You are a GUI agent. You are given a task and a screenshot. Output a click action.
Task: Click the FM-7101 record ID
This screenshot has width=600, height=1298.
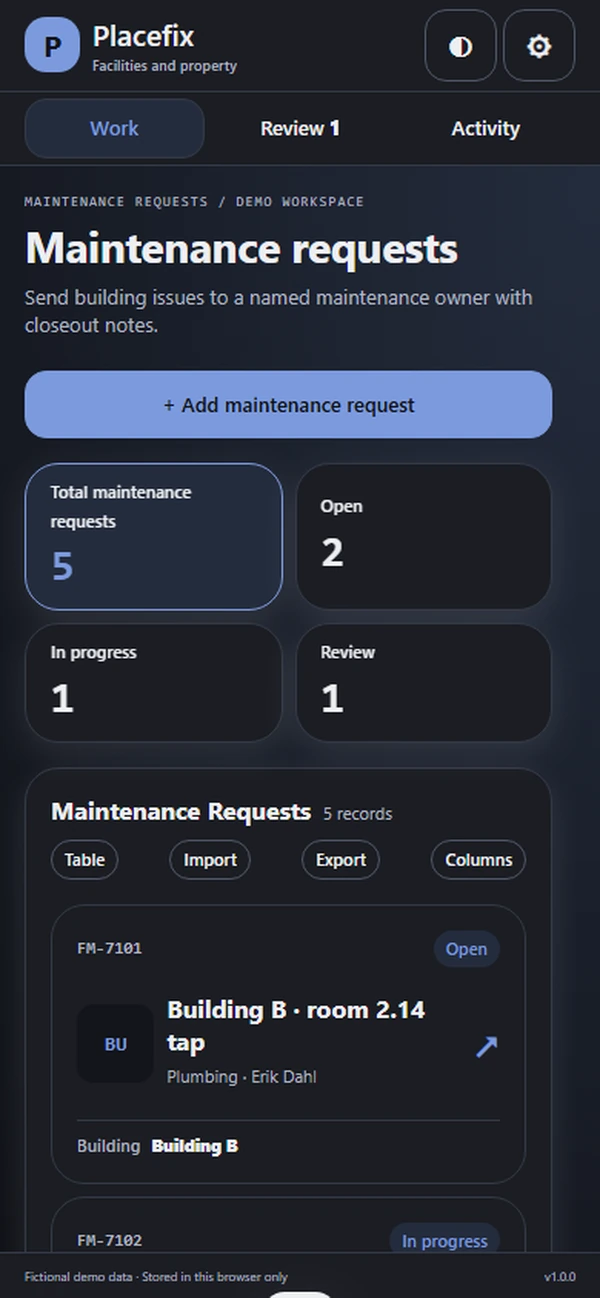pyautogui.click(x=110, y=948)
